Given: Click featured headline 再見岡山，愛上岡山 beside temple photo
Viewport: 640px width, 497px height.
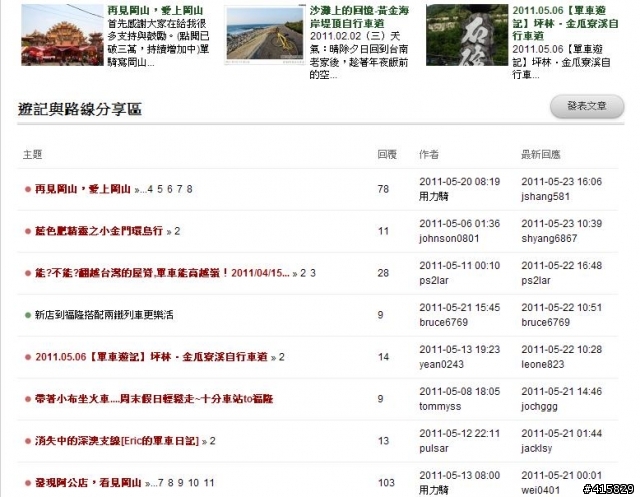Looking at the screenshot, I should [x=156, y=11].
